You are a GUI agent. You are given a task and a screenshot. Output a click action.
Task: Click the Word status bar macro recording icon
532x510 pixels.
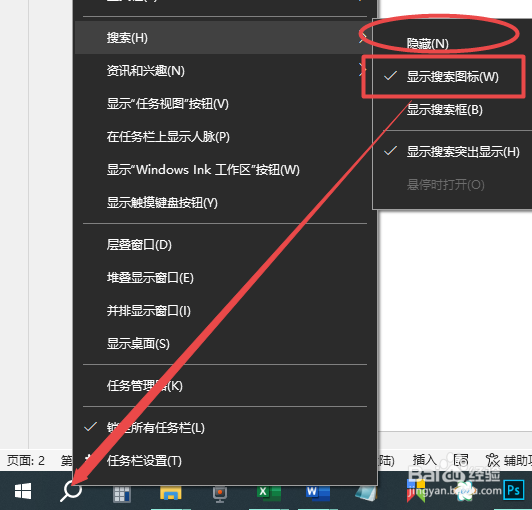pyautogui.click(x=461, y=460)
